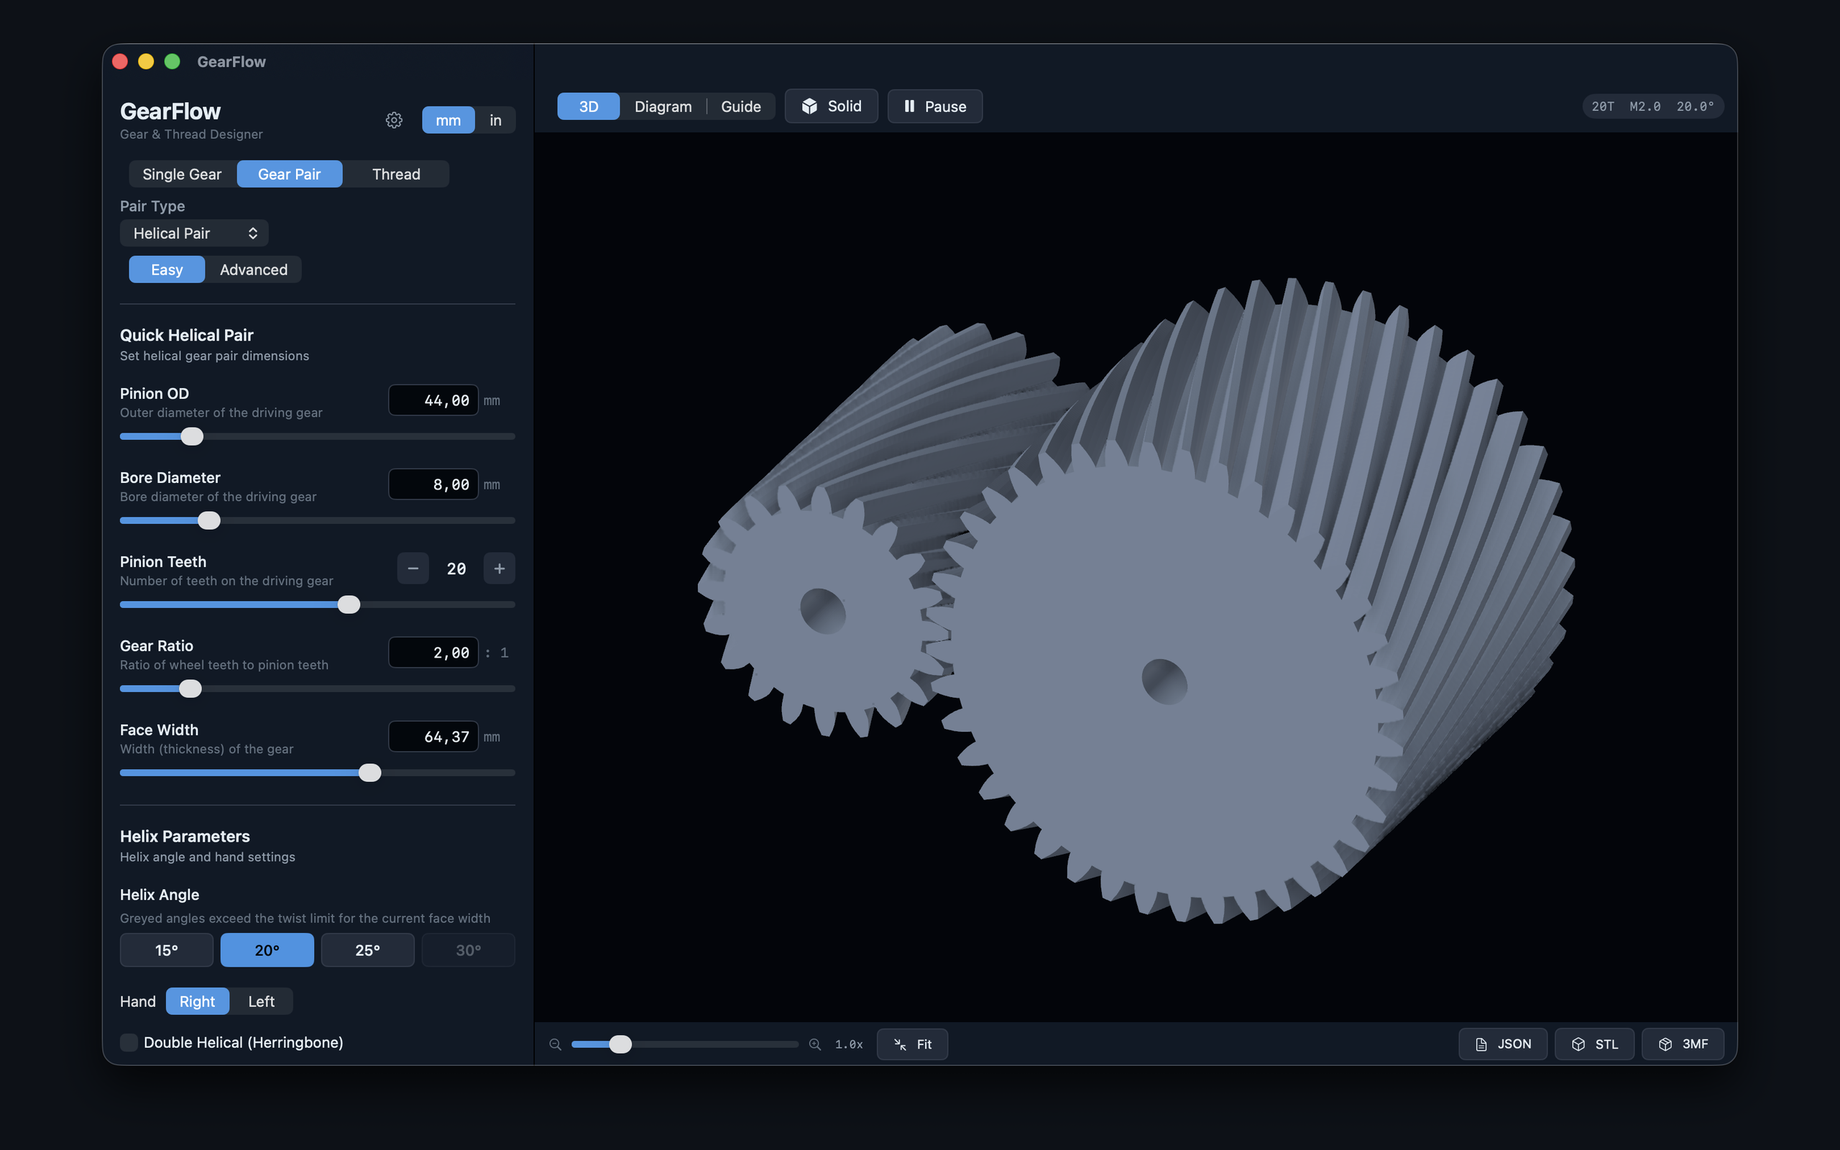
Task: Click the Helix Parameters heading
Action: [x=185, y=836]
